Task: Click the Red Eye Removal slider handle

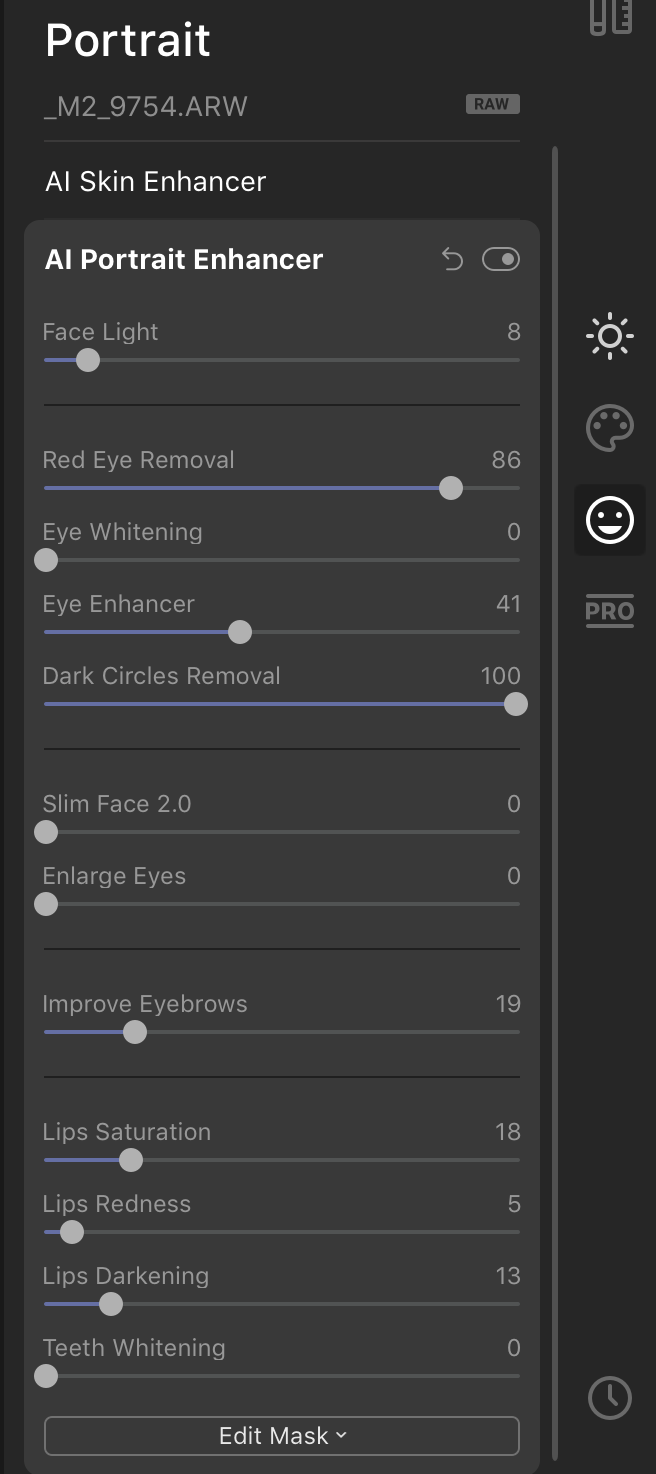Action: pyautogui.click(x=451, y=488)
